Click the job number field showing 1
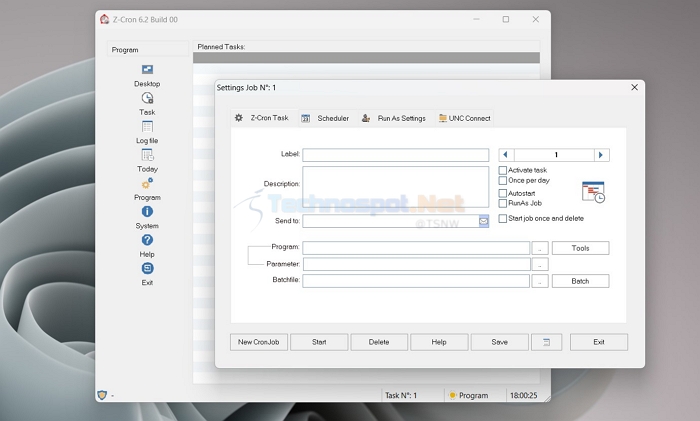The image size is (700, 421). (x=554, y=155)
